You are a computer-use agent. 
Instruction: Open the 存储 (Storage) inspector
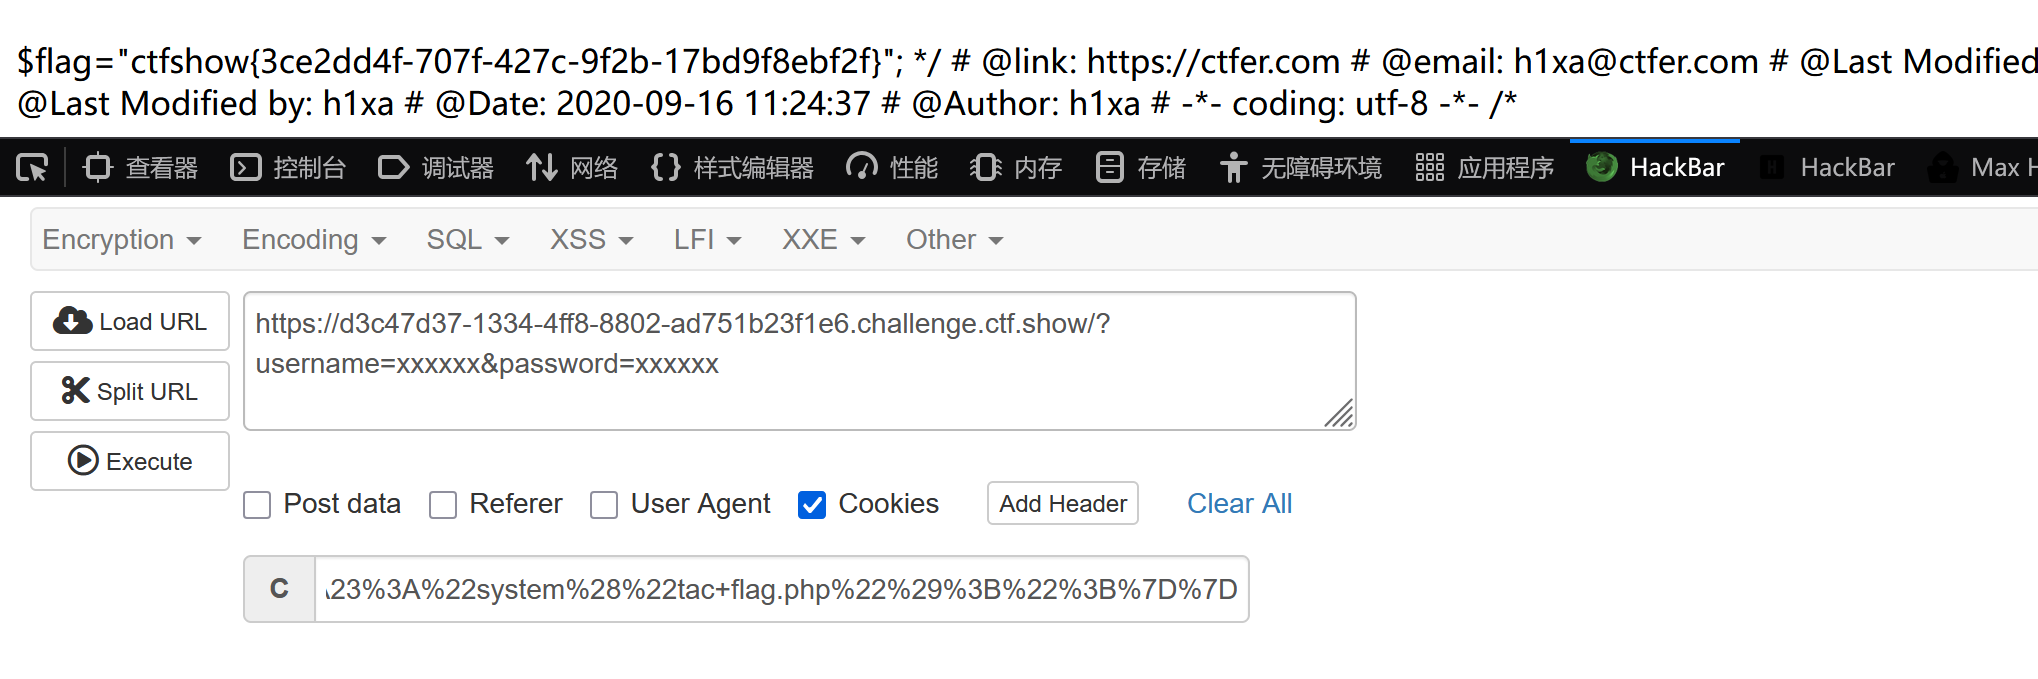[1139, 167]
